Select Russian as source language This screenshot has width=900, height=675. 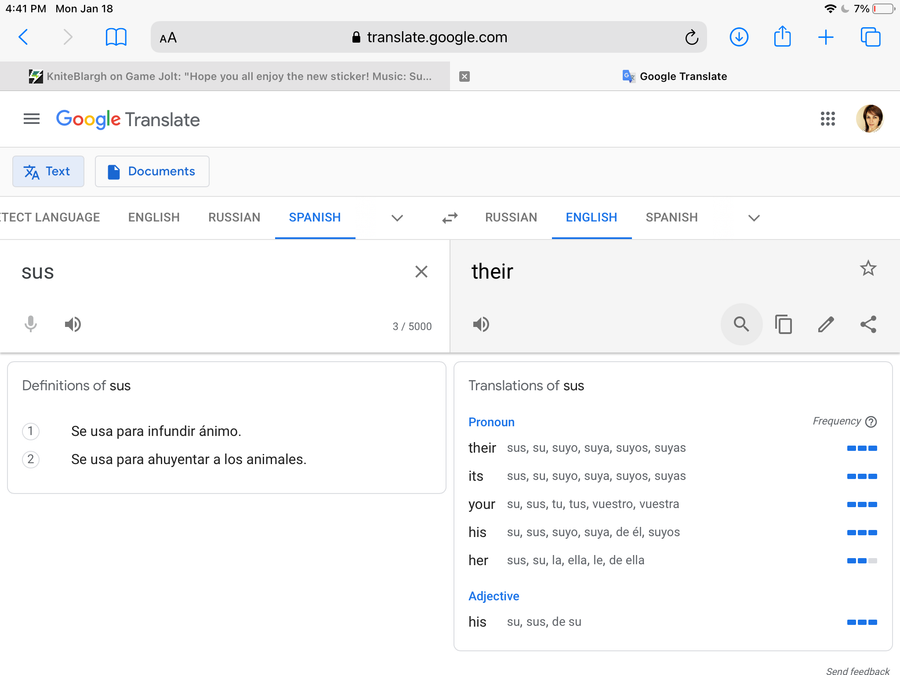234,217
